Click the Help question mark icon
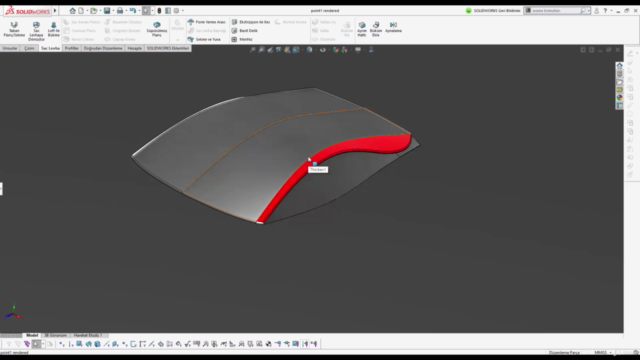The width and height of the screenshot is (640, 360). coord(605,11)
